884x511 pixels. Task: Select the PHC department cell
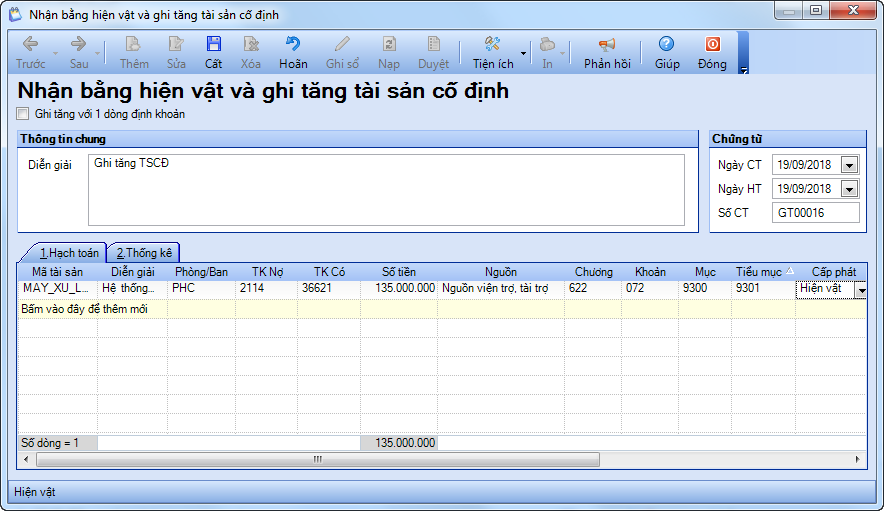click(201, 288)
